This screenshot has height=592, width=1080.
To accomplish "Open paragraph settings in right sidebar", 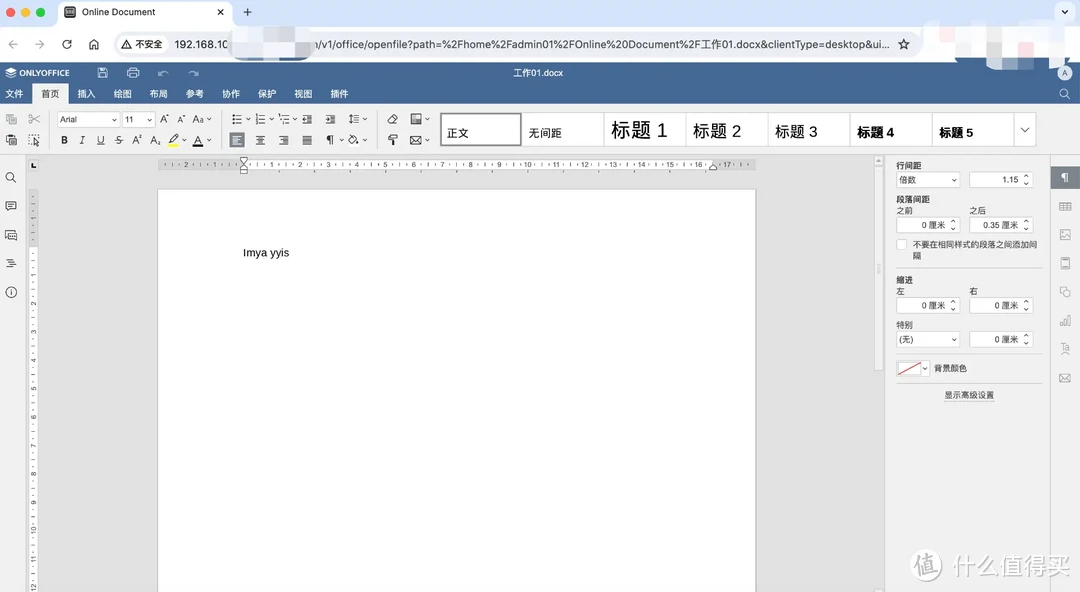I will click(1065, 178).
